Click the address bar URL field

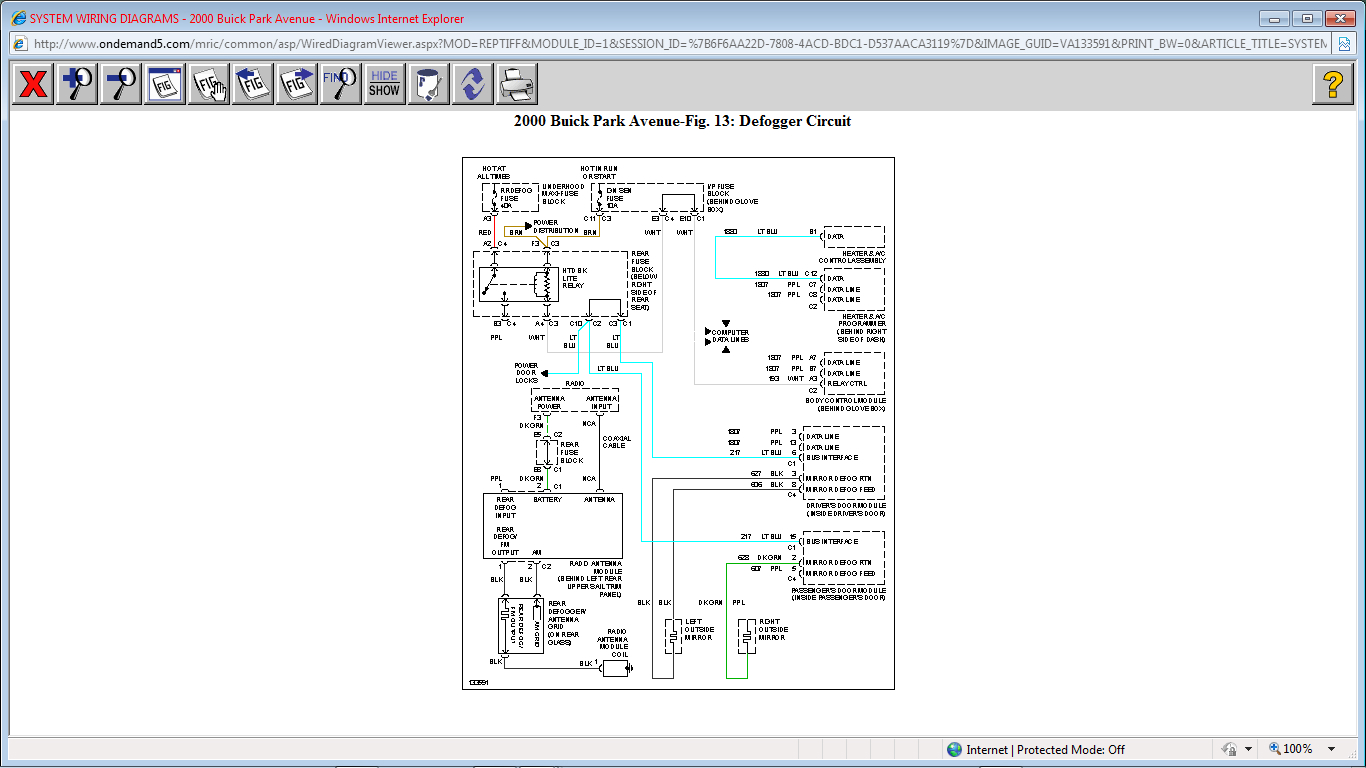tap(680, 43)
